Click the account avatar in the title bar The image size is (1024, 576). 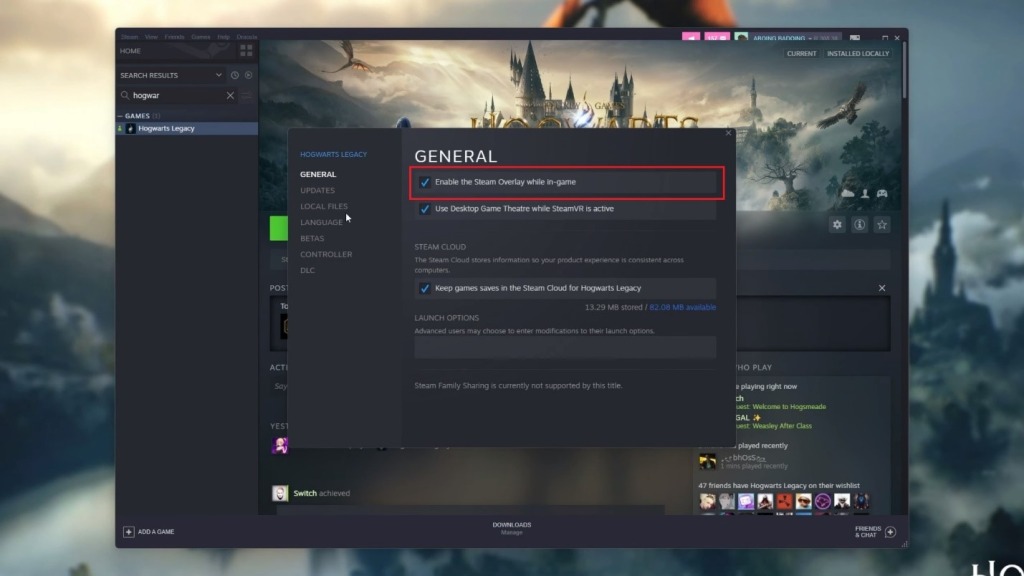click(x=741, y=38)
